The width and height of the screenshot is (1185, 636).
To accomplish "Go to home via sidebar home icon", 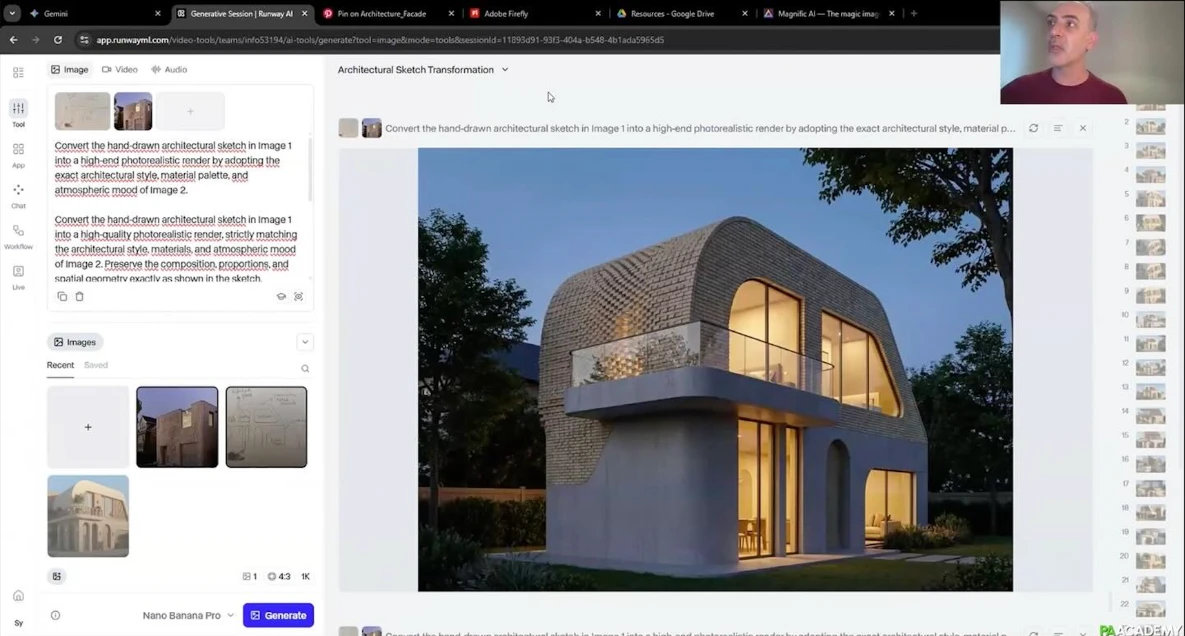I will point(18,596).
